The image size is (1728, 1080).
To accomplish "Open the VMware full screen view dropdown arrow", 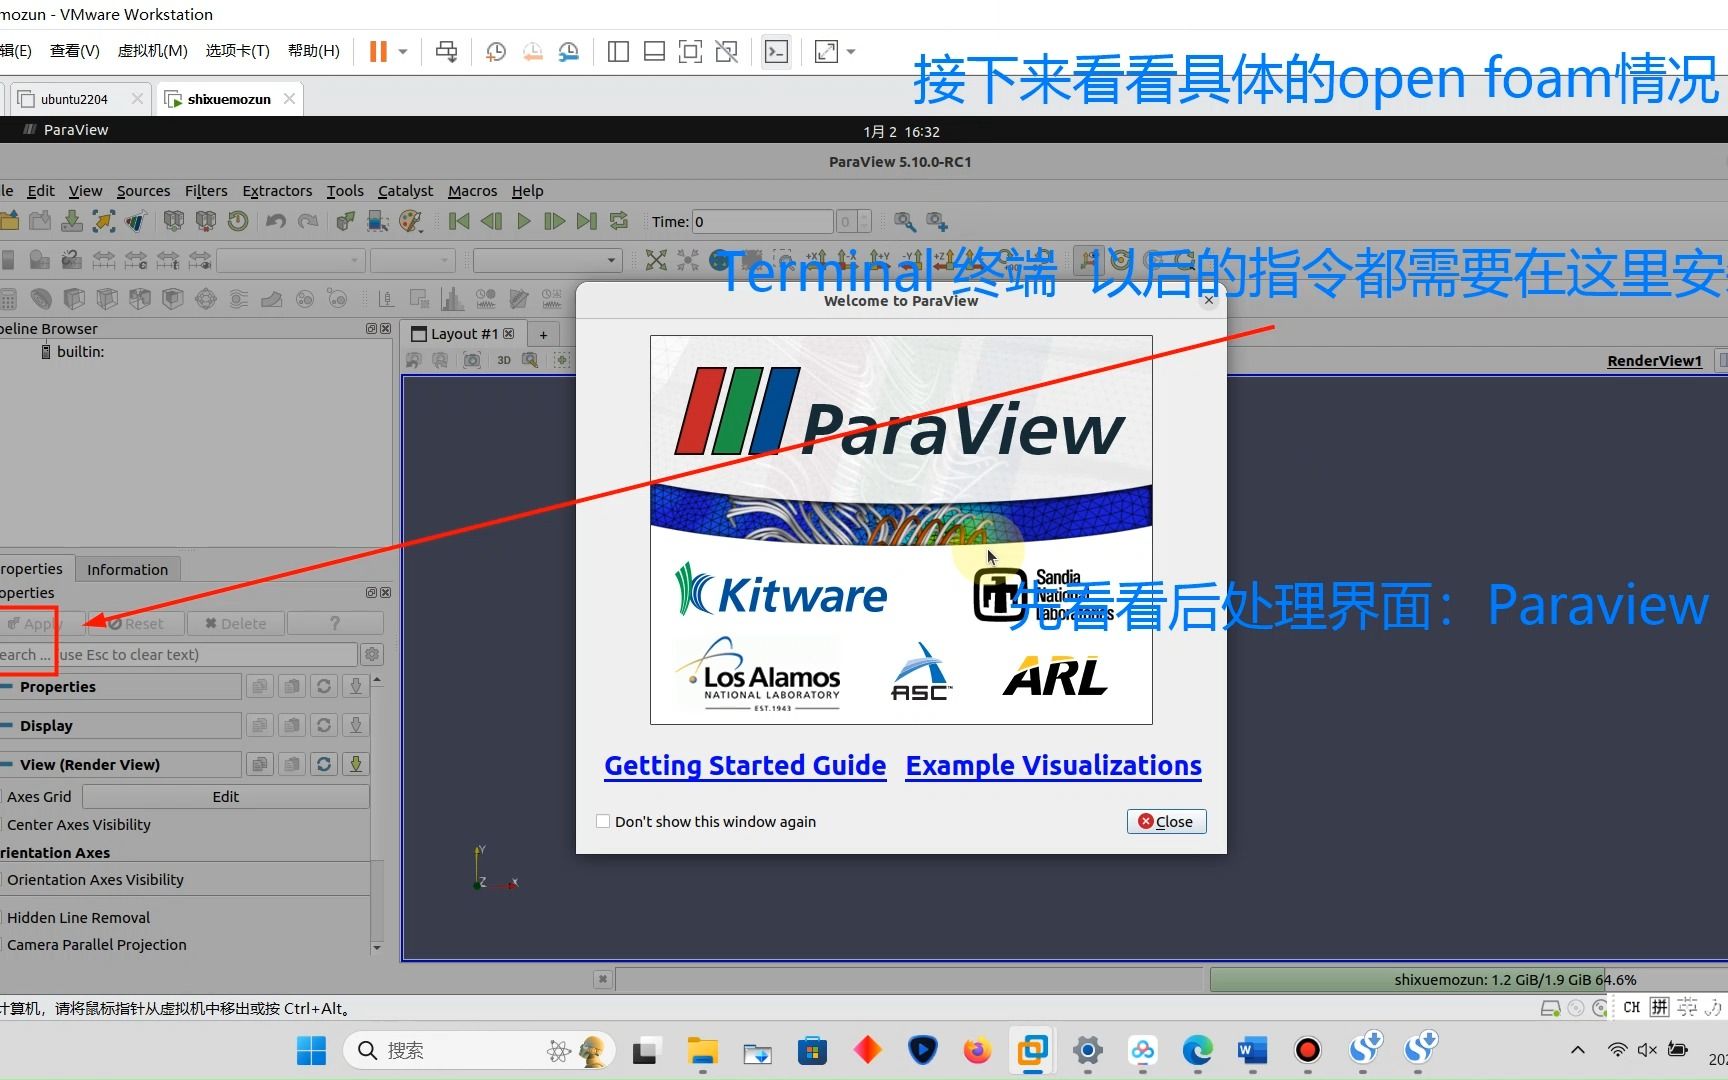I will (x=851, y=52).
